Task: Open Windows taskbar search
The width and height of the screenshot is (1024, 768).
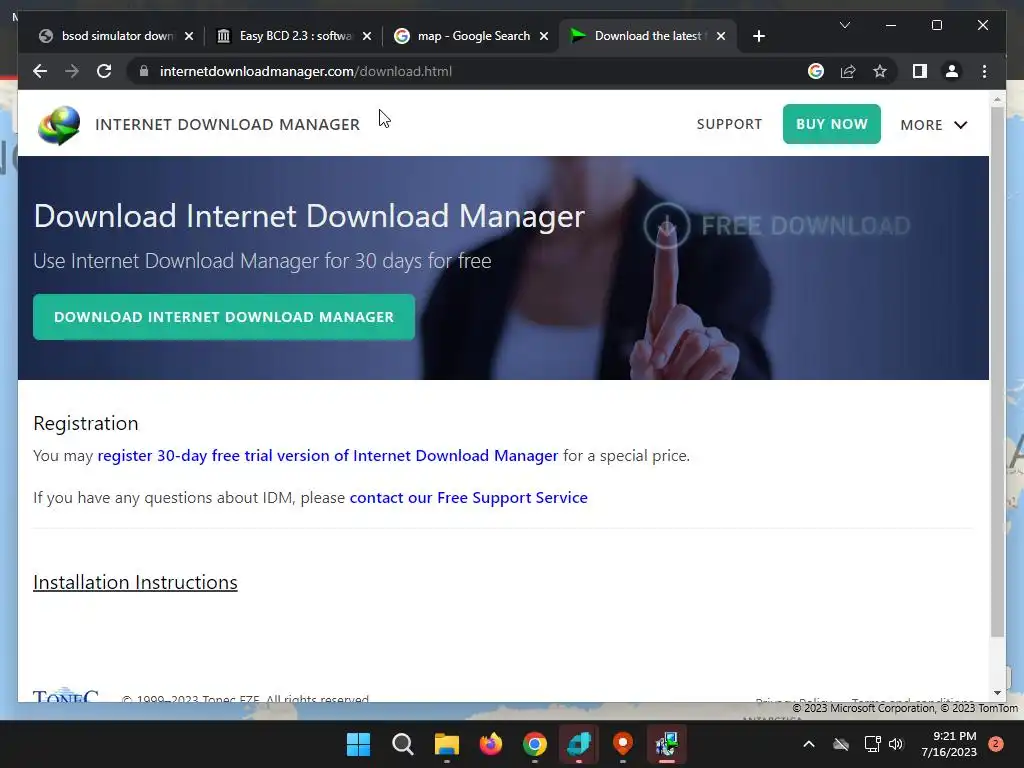Action: [402, 744]
